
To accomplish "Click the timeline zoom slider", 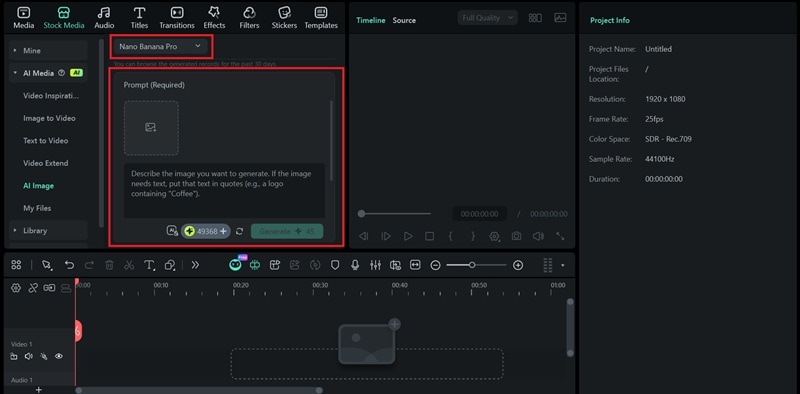I will point(477,265).
